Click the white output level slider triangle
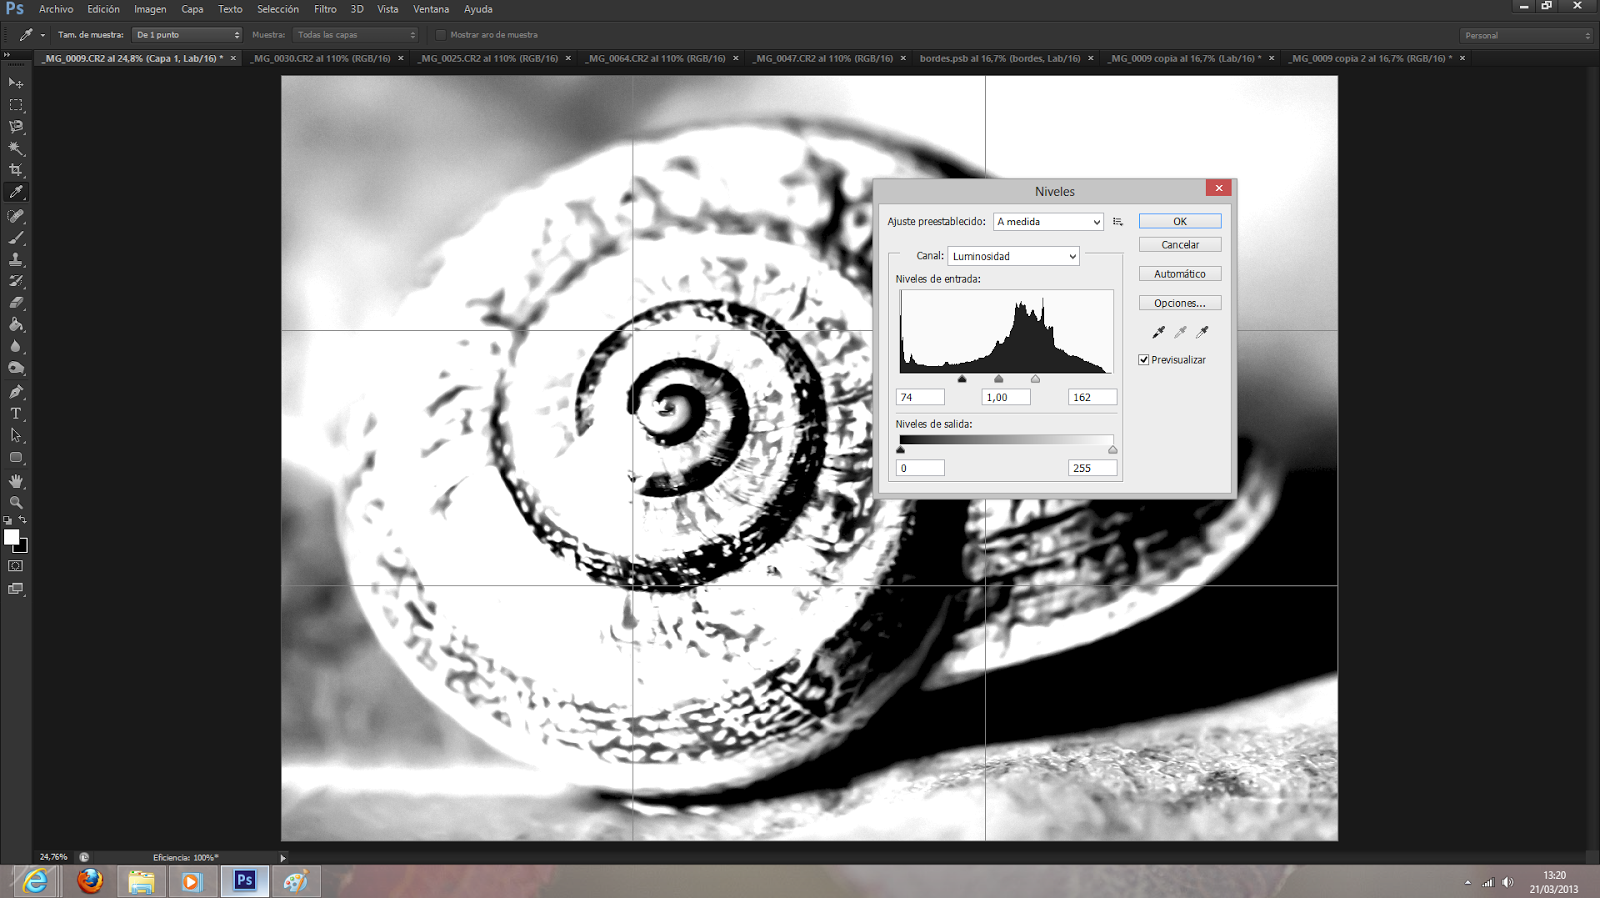Viewport: 1600px width, 898px height. [x=1112, y=450]
